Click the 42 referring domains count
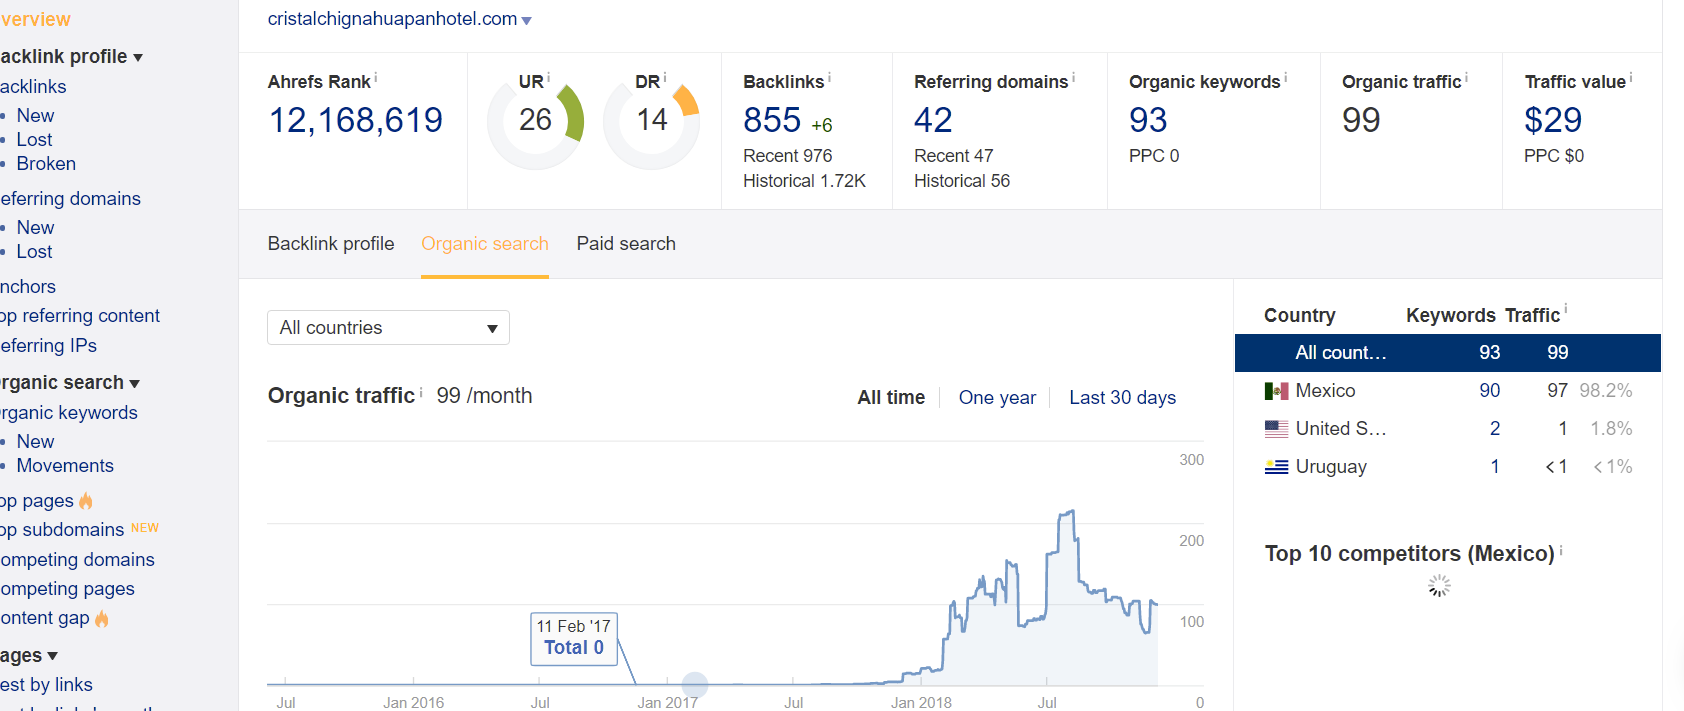 coord(933,120)
